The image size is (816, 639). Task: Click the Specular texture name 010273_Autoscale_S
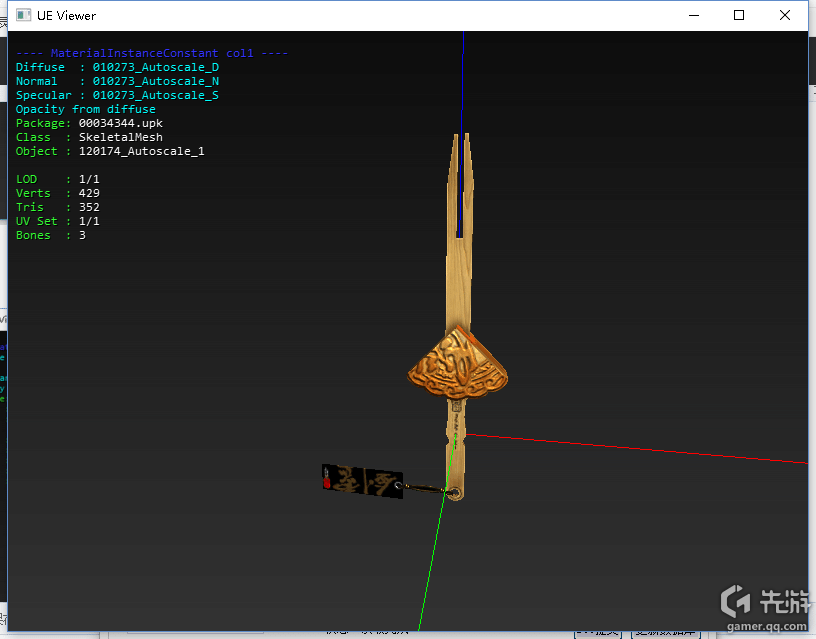[x=155, y=96]
